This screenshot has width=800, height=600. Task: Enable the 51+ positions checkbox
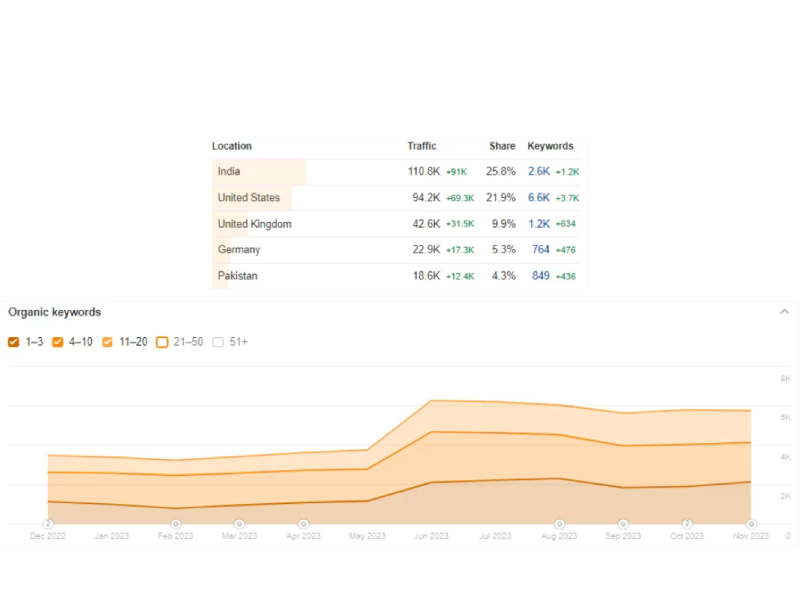pos(218,342)
